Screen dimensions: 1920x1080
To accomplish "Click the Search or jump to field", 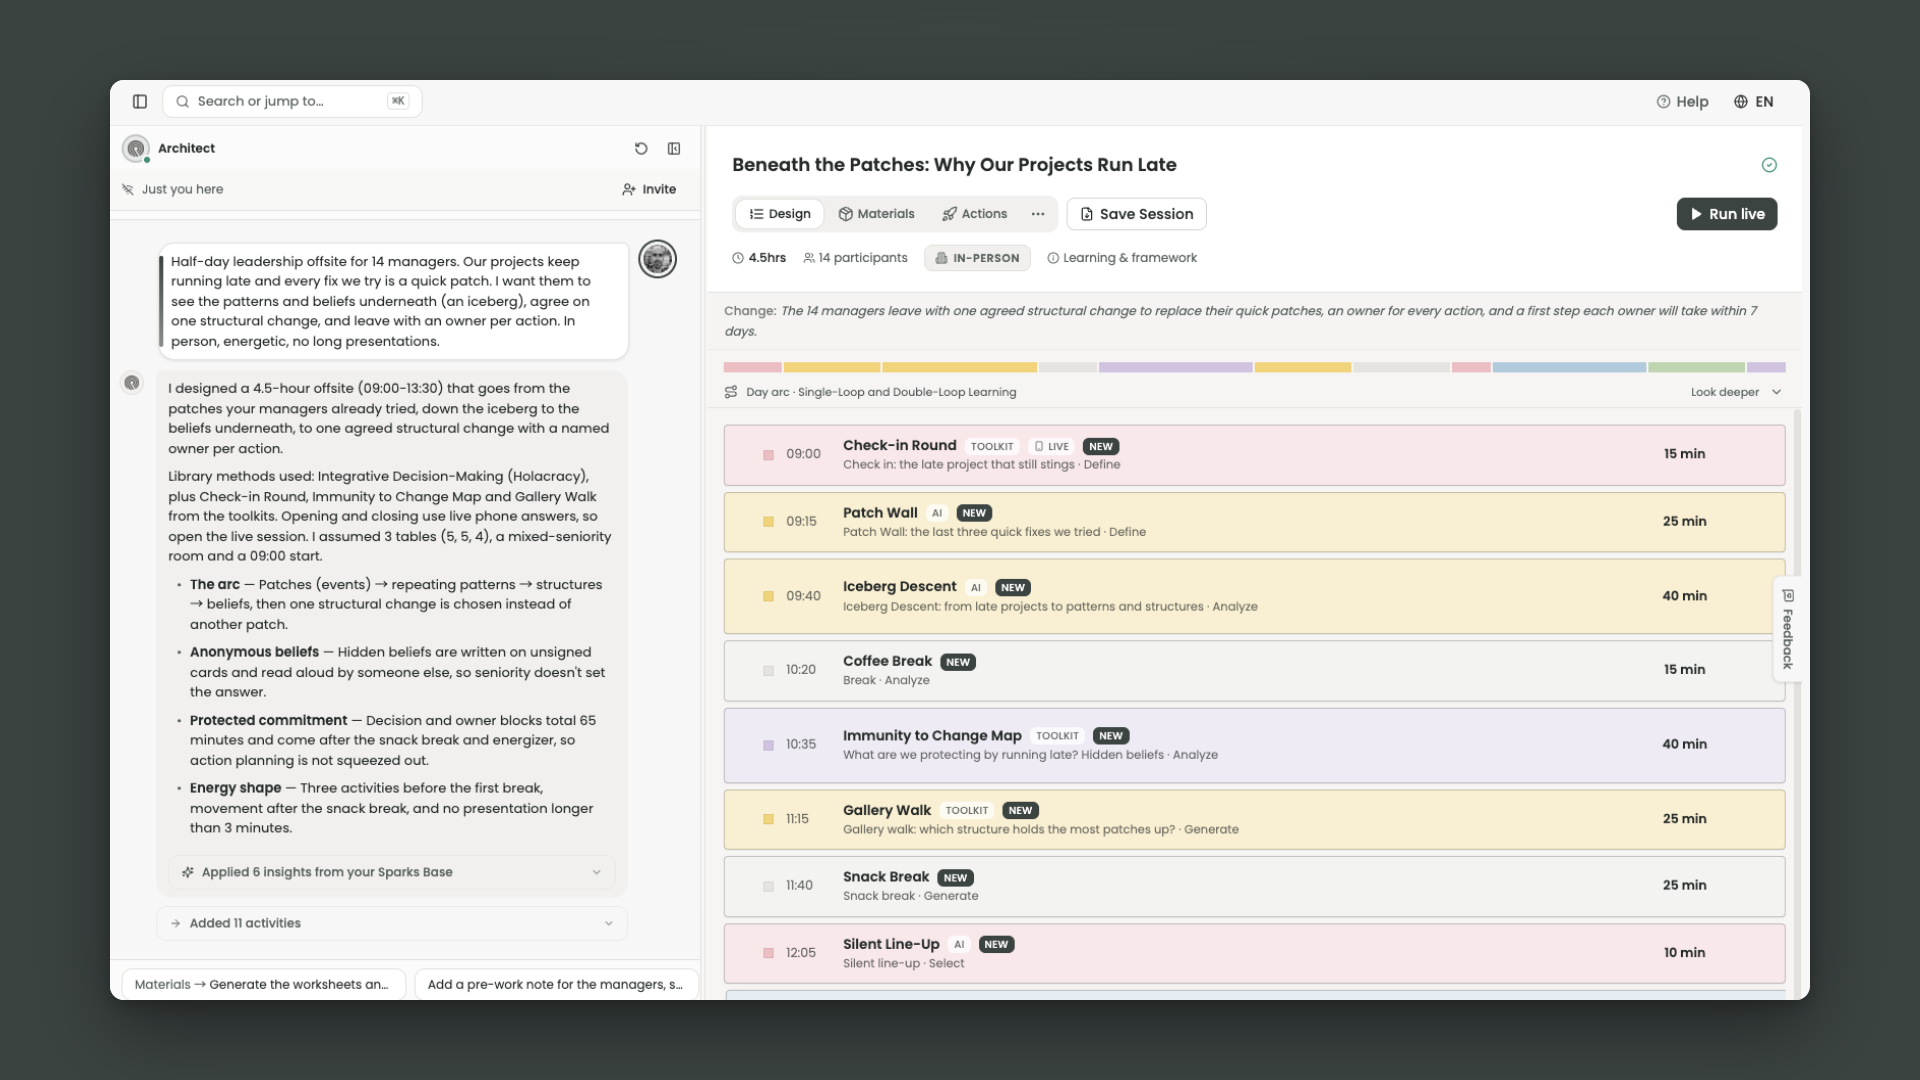I will (x=292, y=101).
